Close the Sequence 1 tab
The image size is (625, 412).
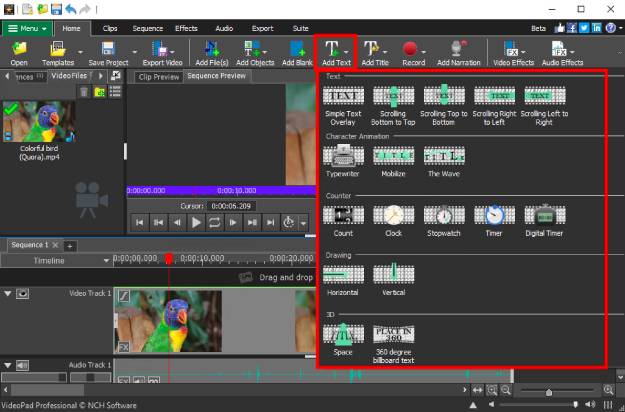[55, 245]
